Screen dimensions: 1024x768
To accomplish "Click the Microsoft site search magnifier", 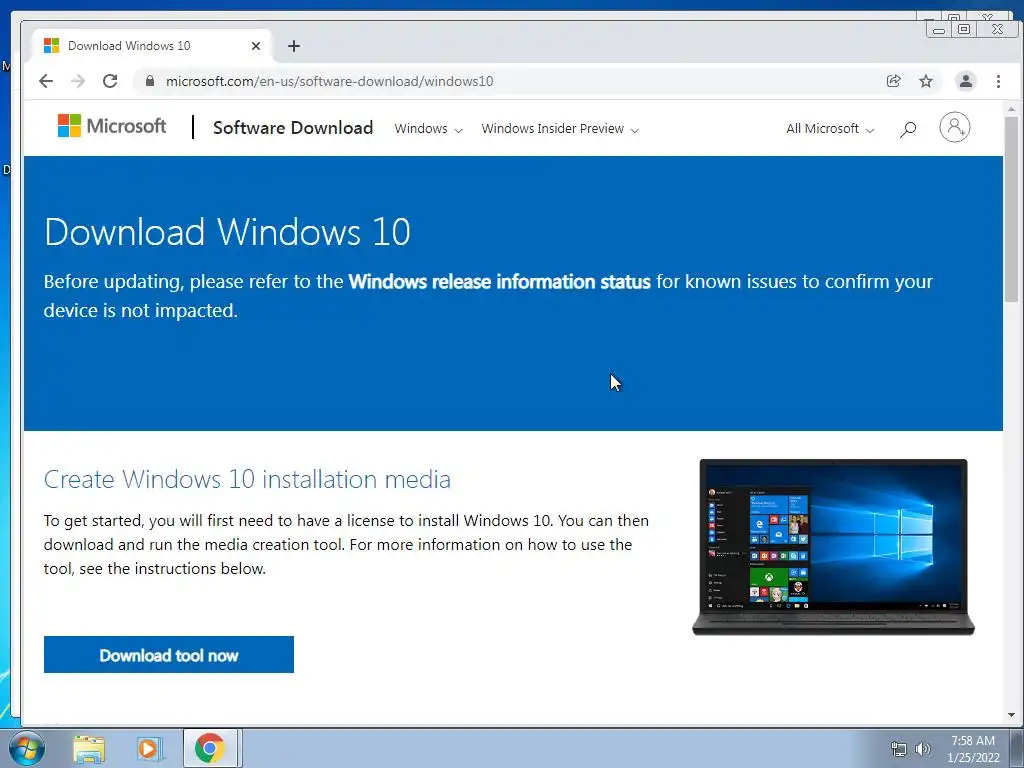I will tap(908, 129).
